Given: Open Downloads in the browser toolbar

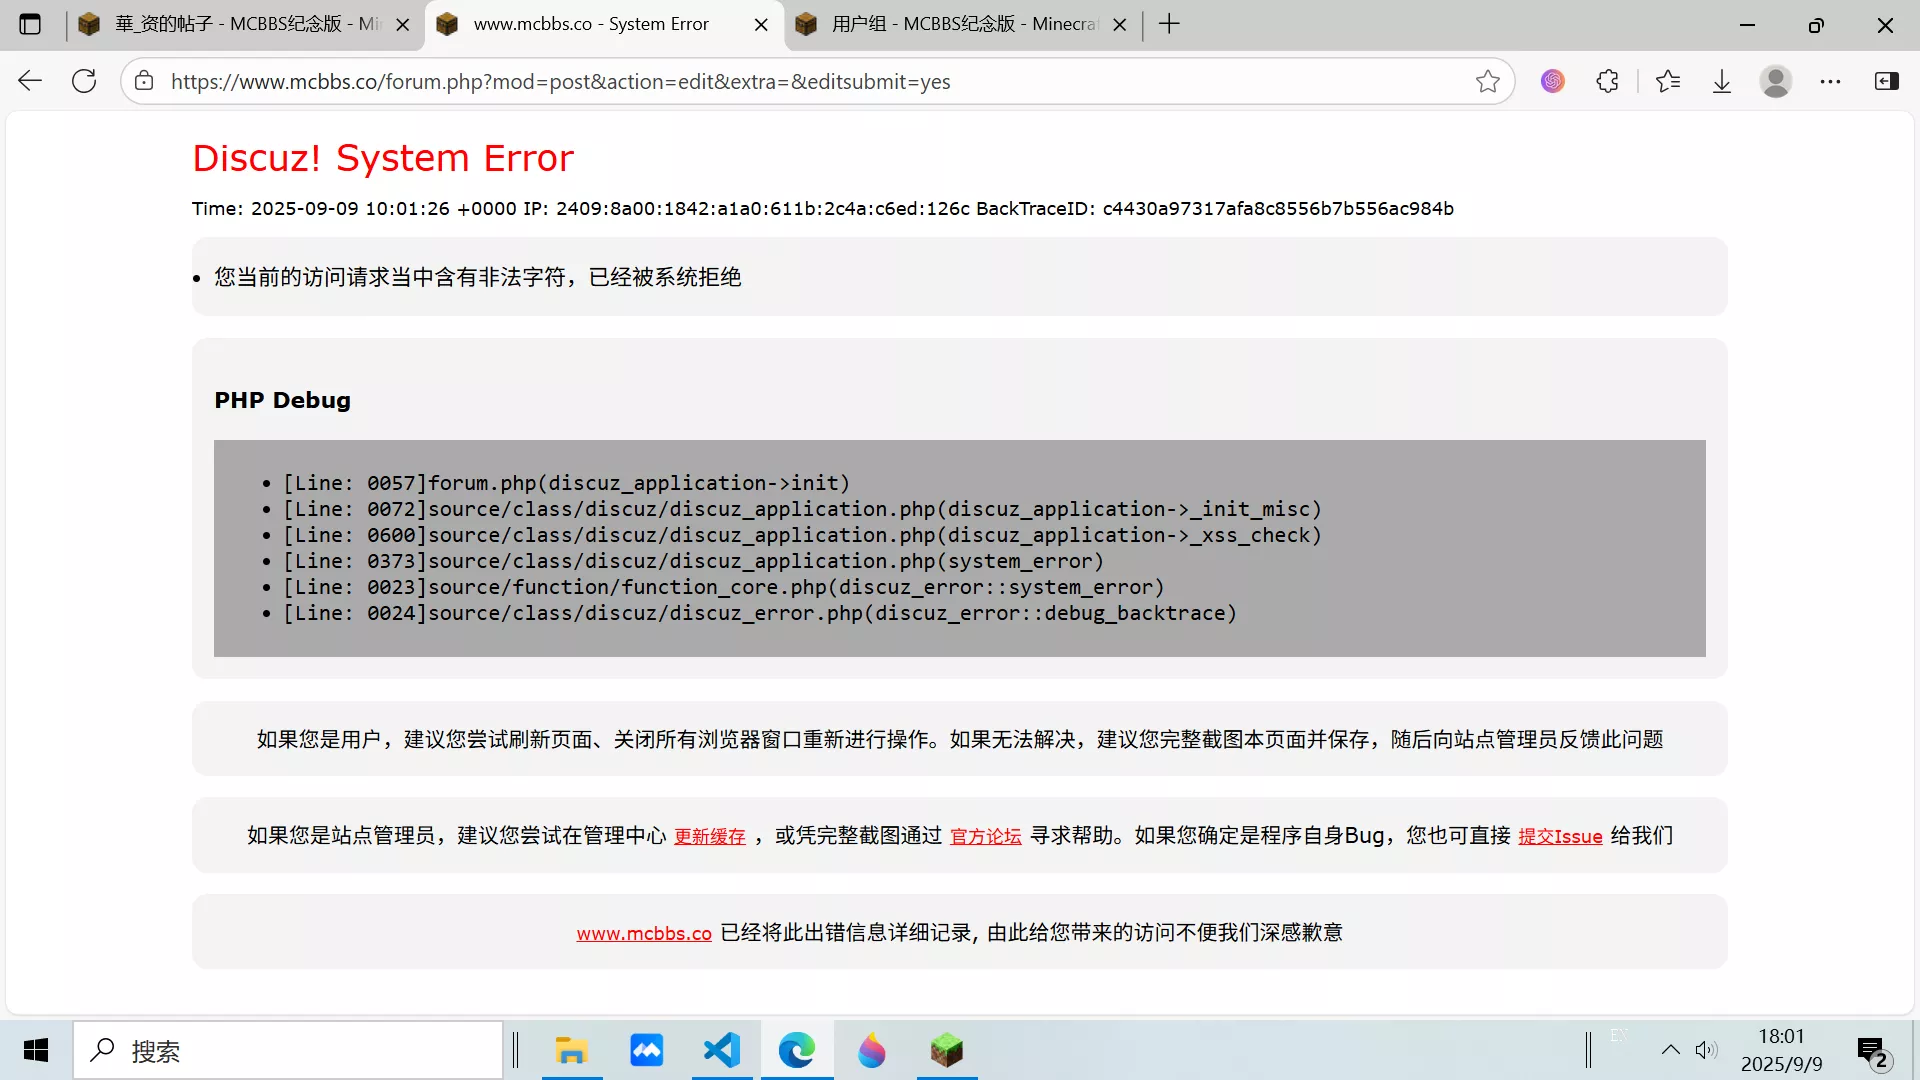Looking at the screenshot, I should 1721,81.
